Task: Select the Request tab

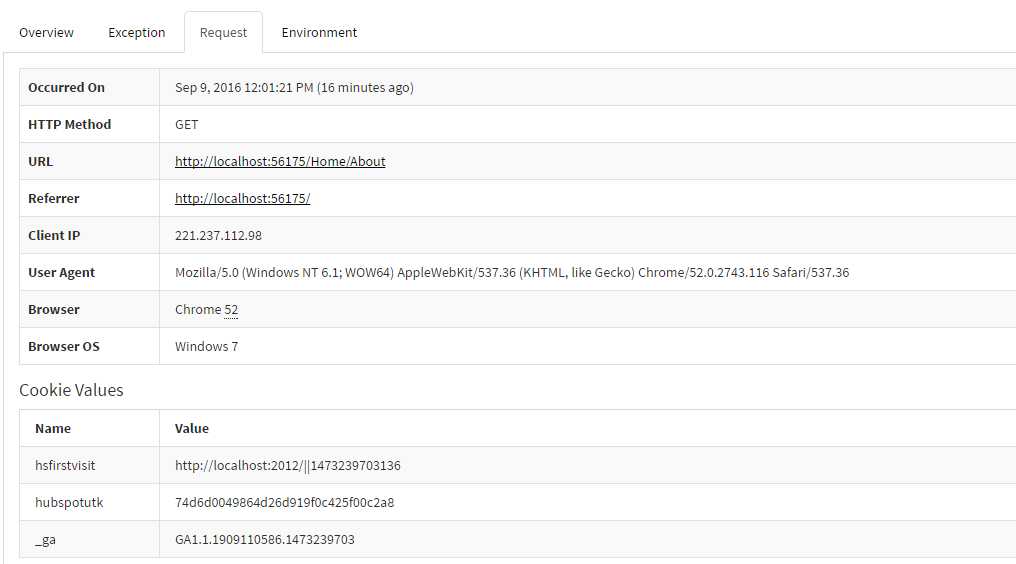Action: pos(223,32)
